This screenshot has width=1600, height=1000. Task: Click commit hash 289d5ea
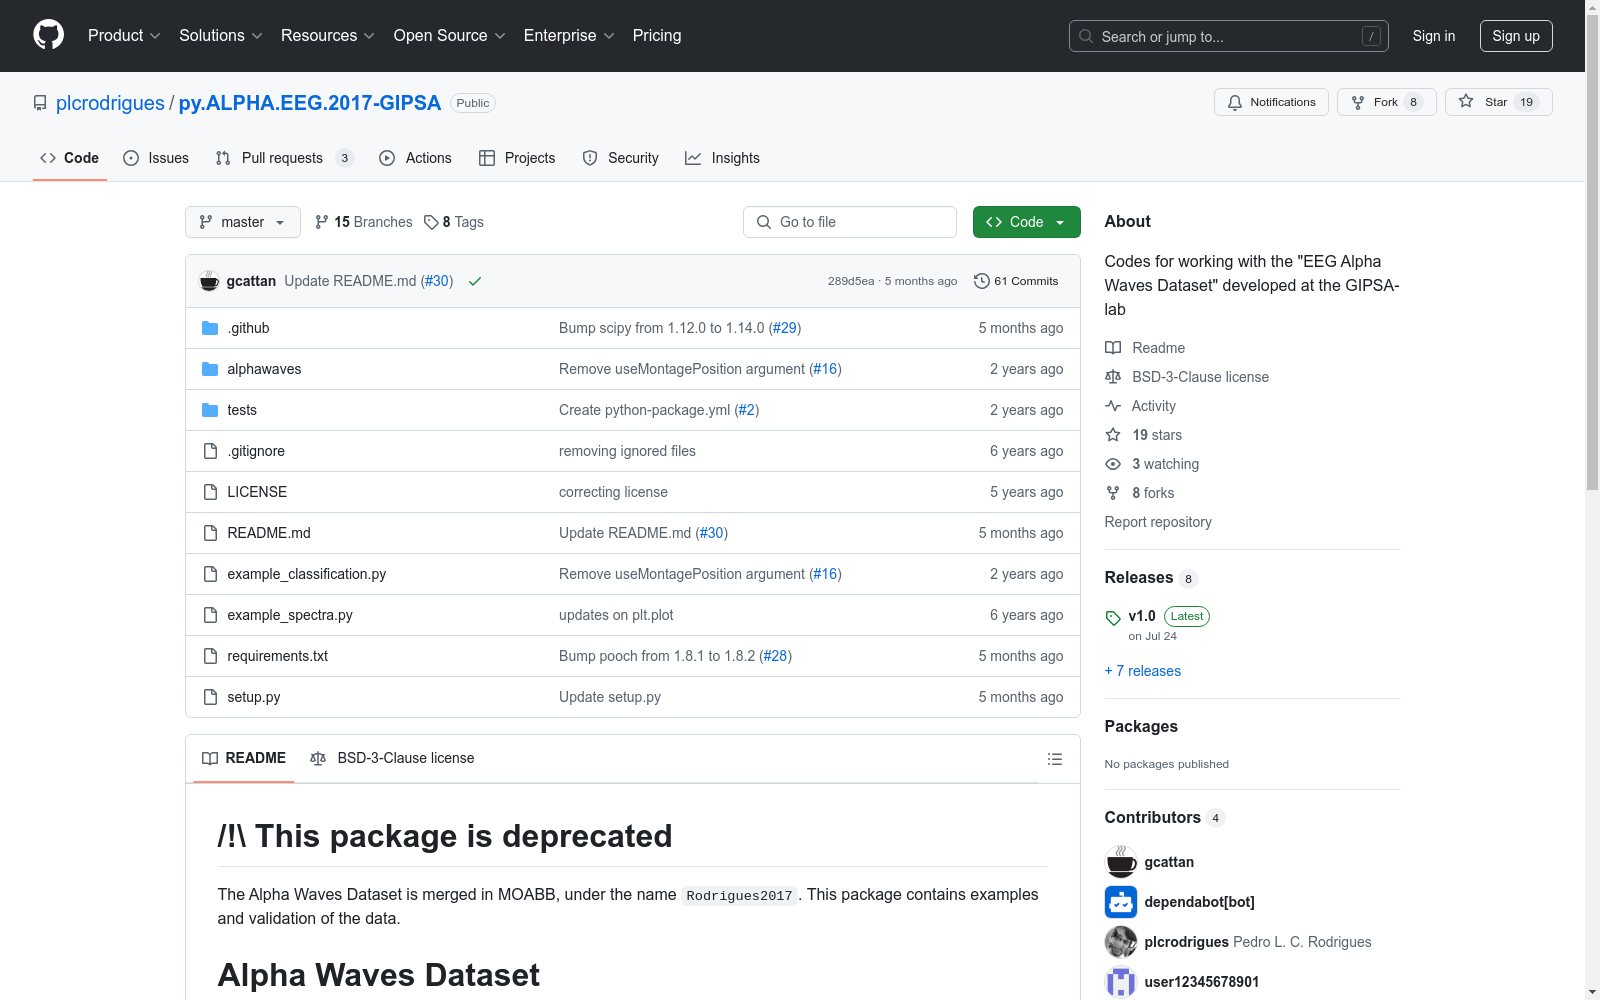pyautogui.click(x=851, y=281)
